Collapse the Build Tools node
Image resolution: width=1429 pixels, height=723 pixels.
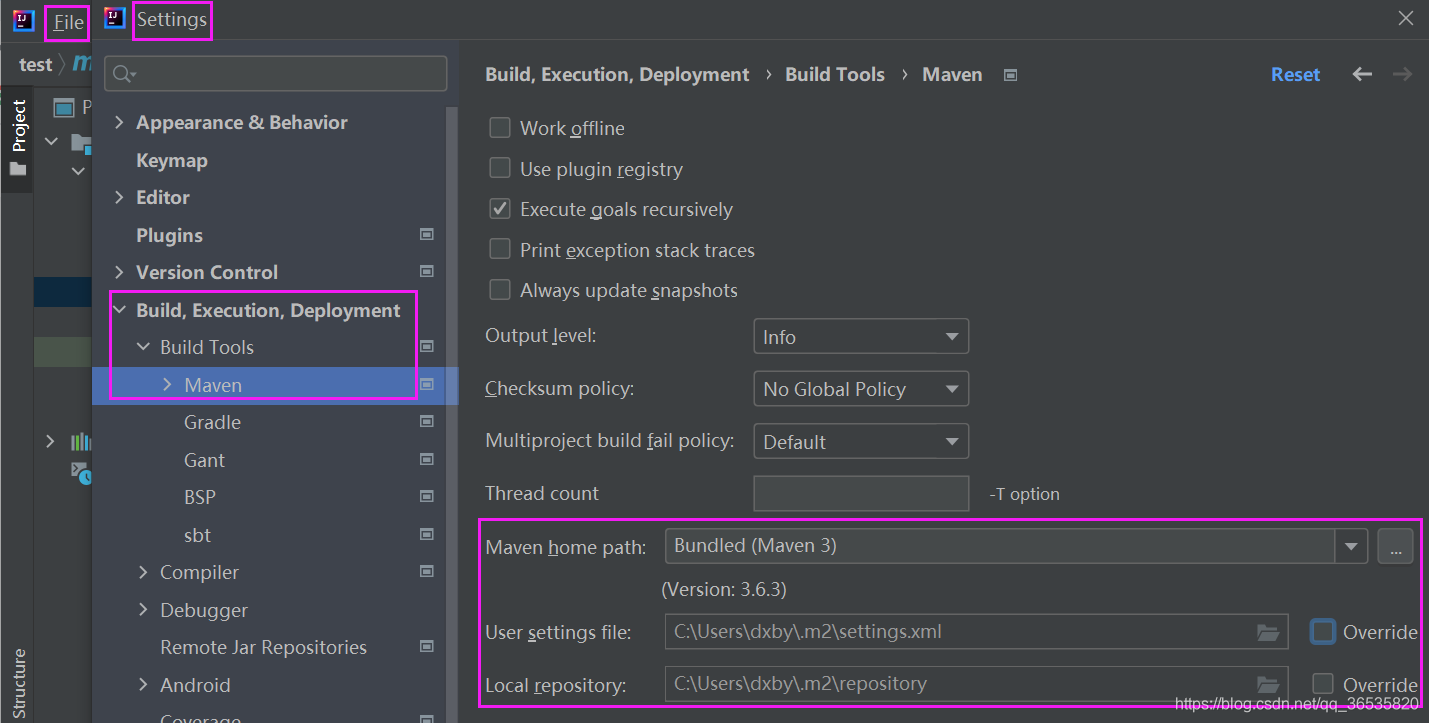click(143, 347)
